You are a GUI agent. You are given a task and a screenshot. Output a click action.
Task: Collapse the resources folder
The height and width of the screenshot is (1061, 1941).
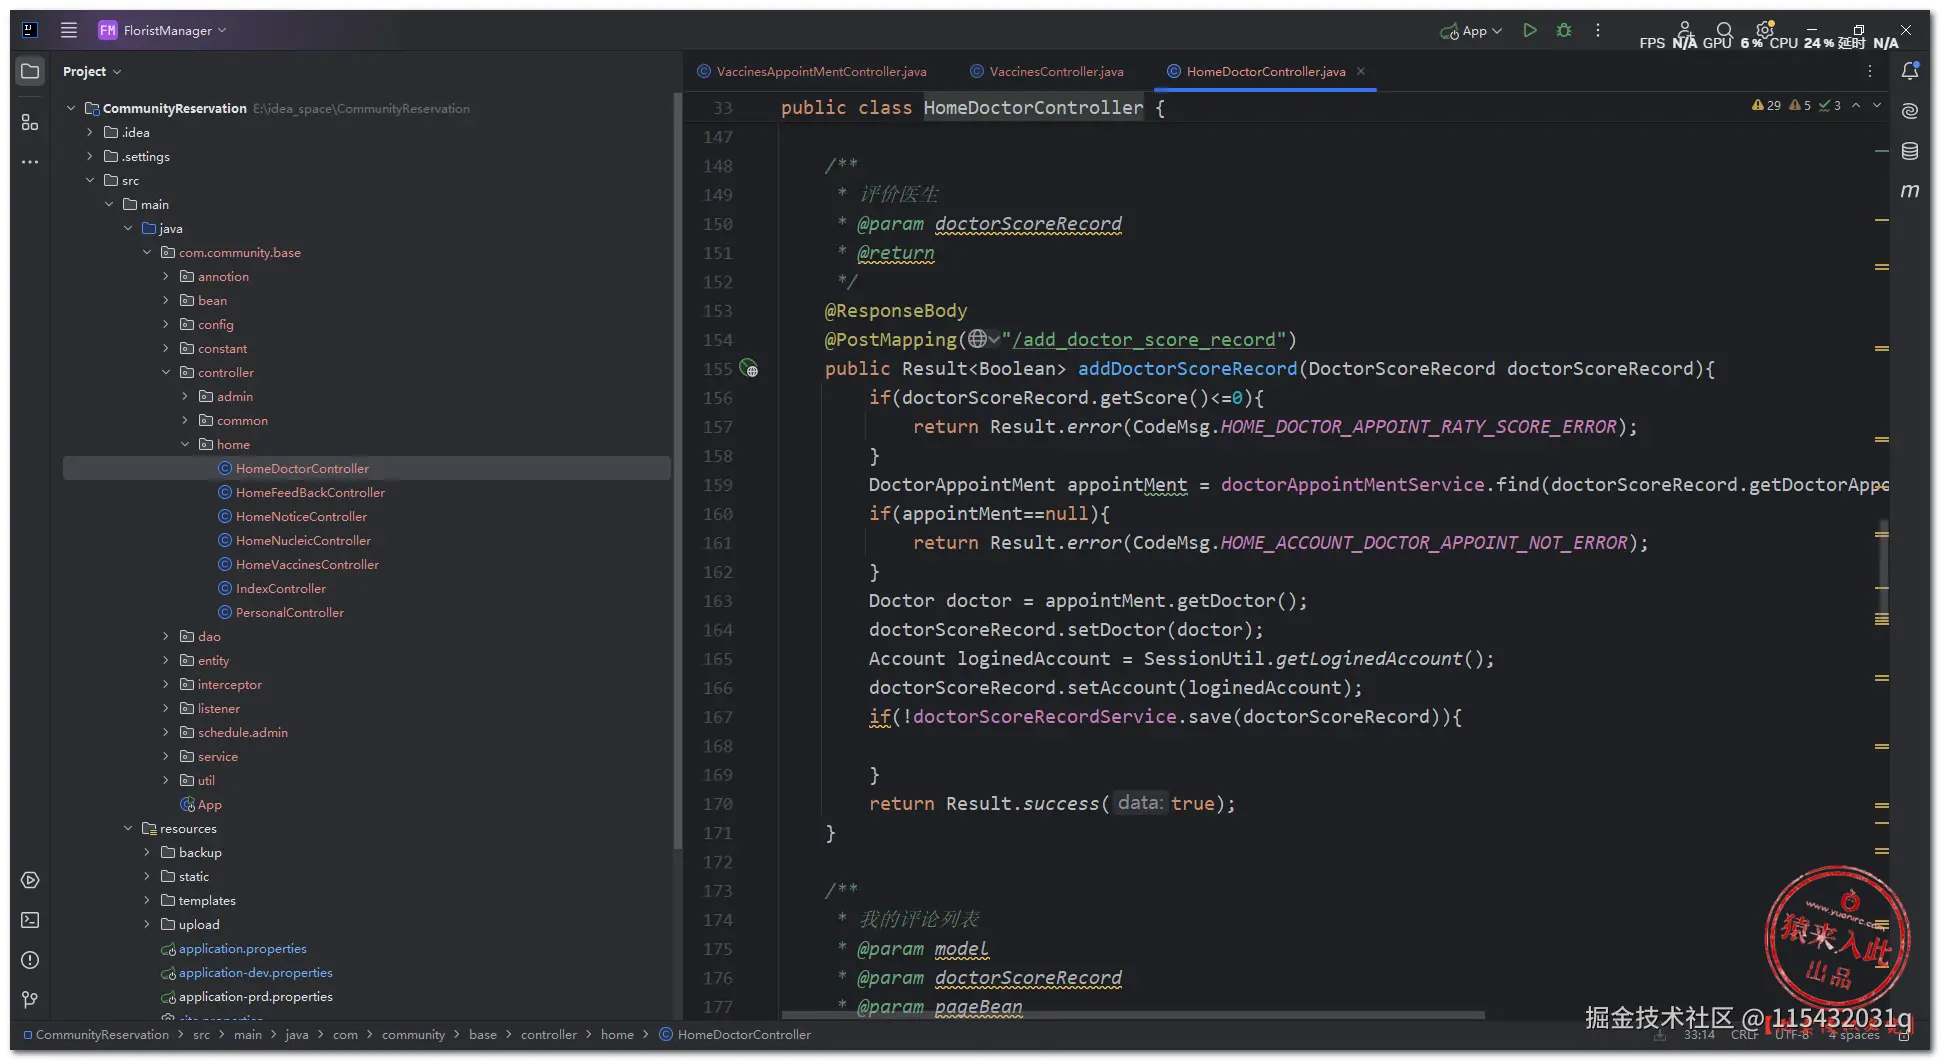click(x=128, y=828)
